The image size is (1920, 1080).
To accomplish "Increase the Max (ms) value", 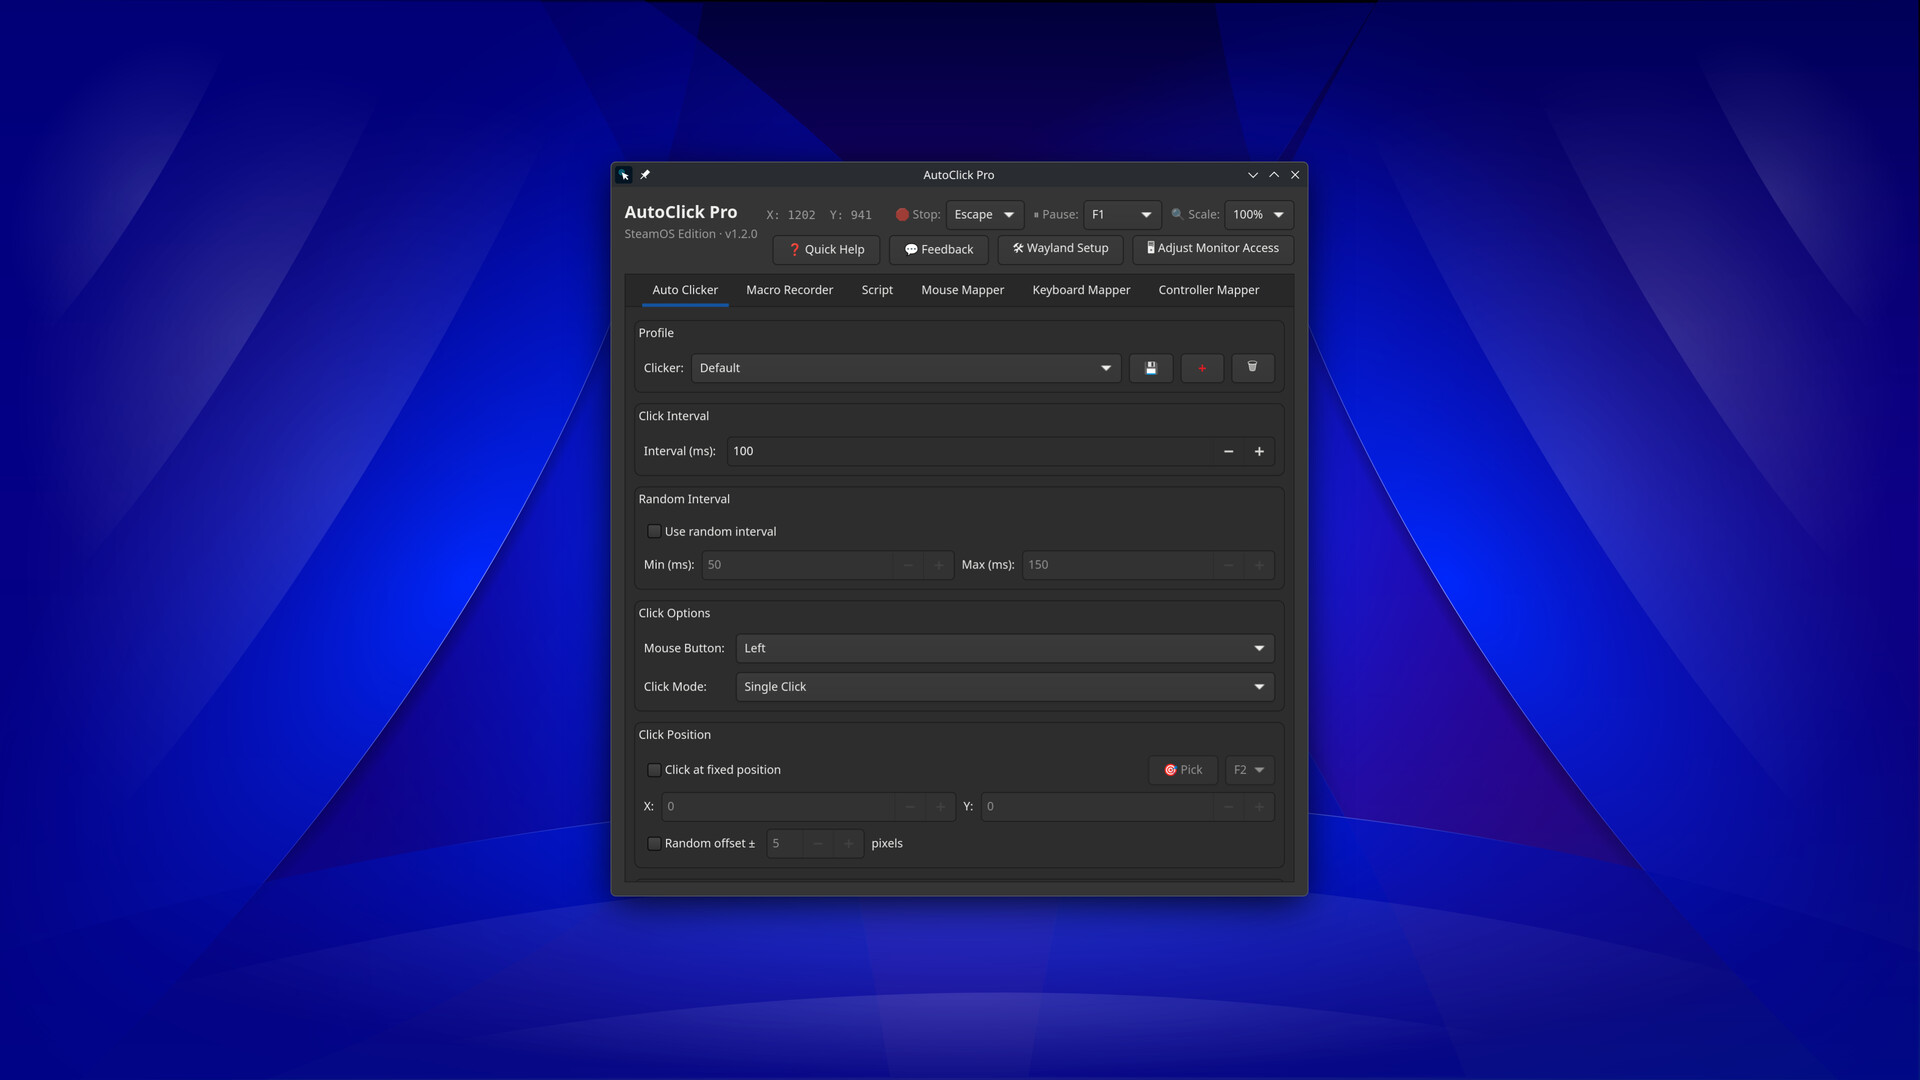I will click(1259, 565).
